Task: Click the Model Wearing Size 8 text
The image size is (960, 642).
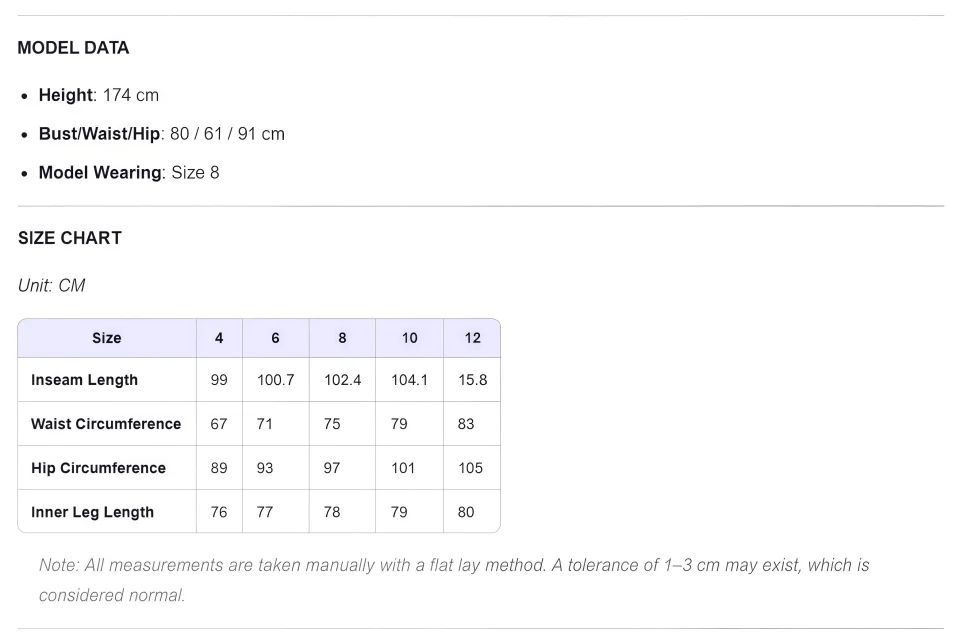Action: point(129,173)
